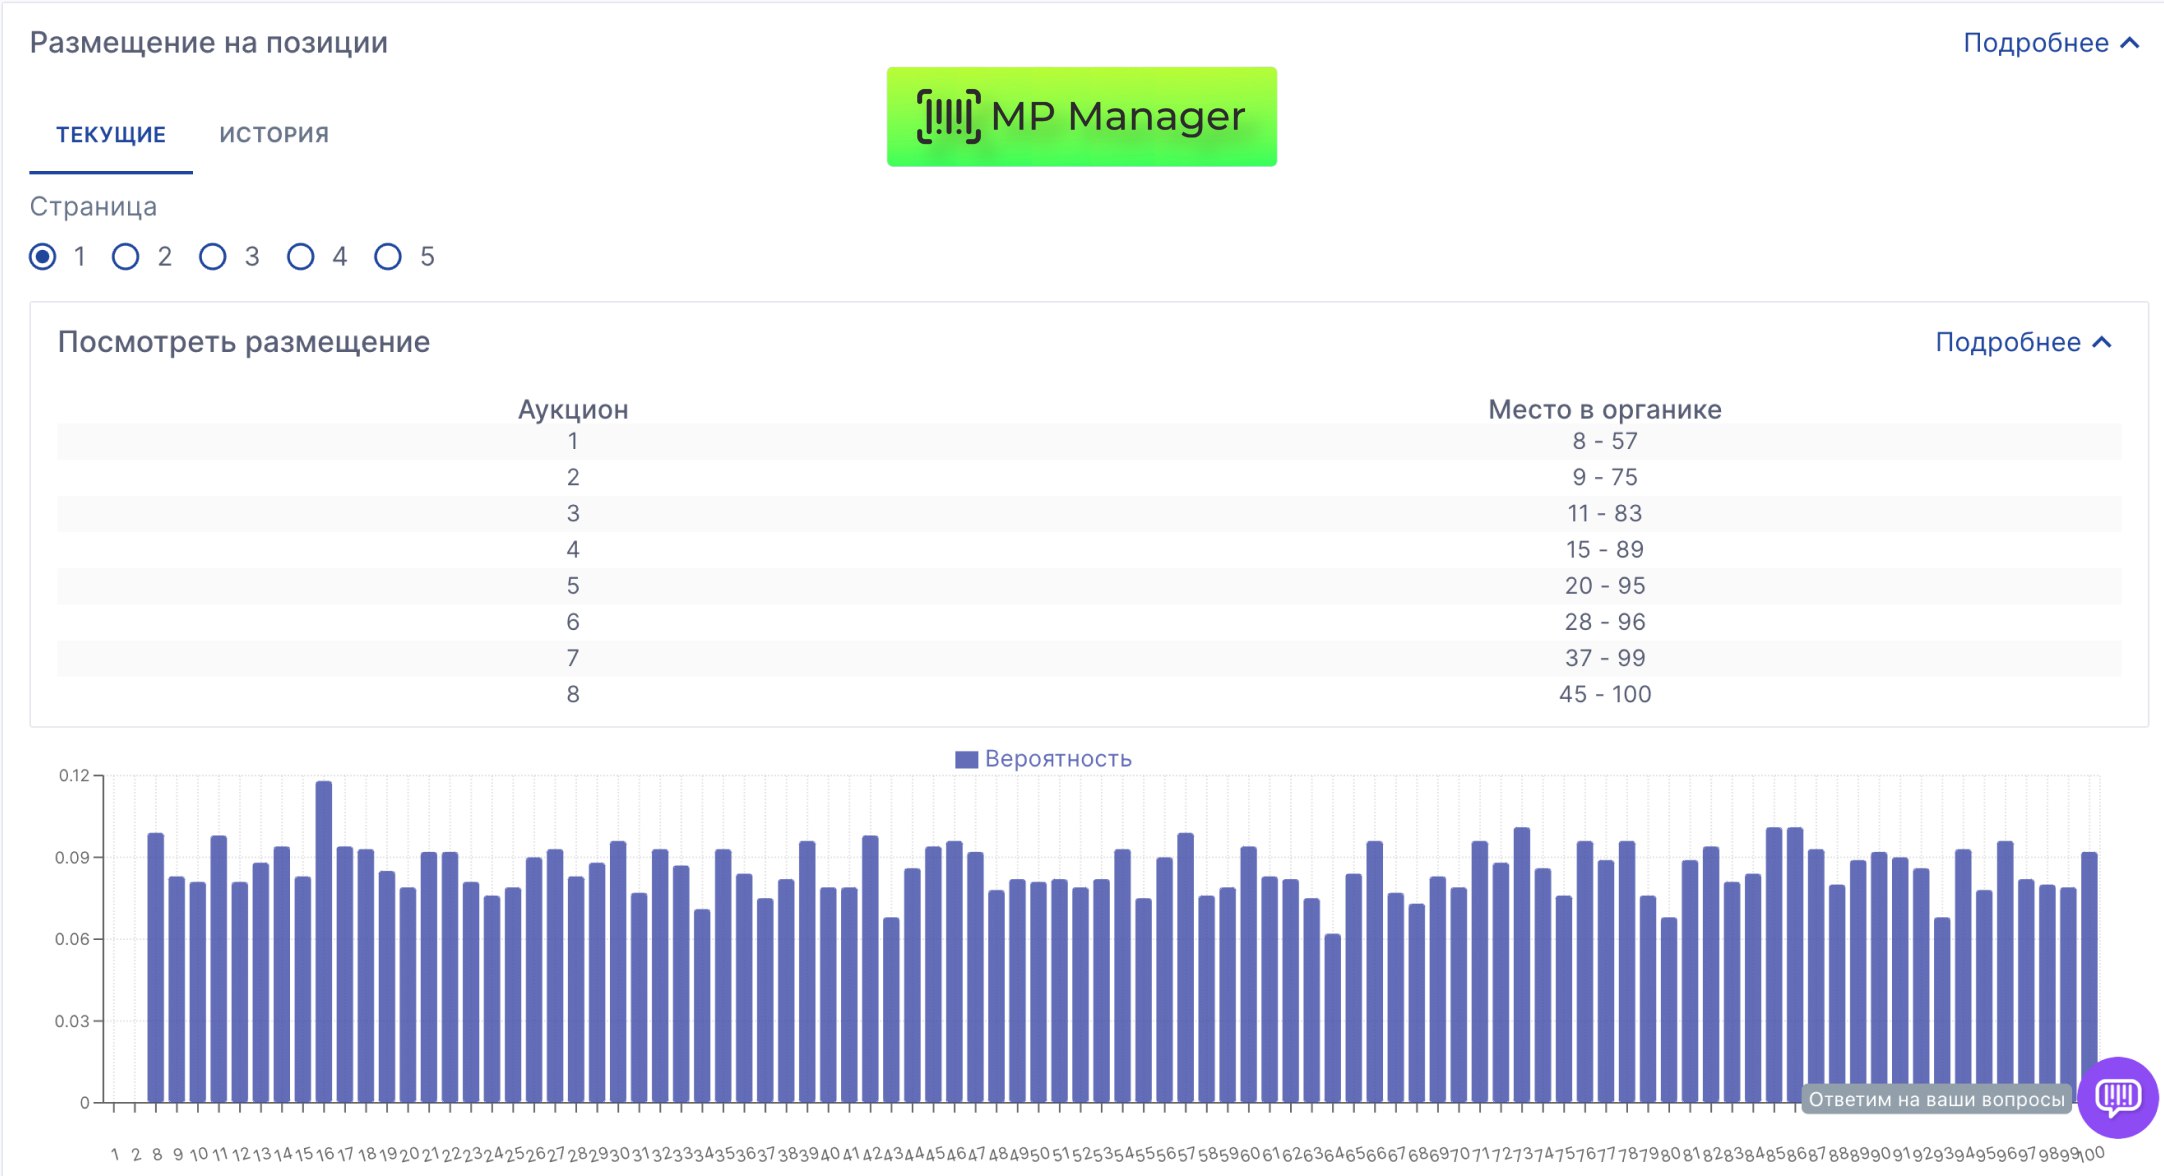Viewport: 2164px width, 1176px height.
Task: Click the tallest bar at position 16
Action: click(323, 940)
